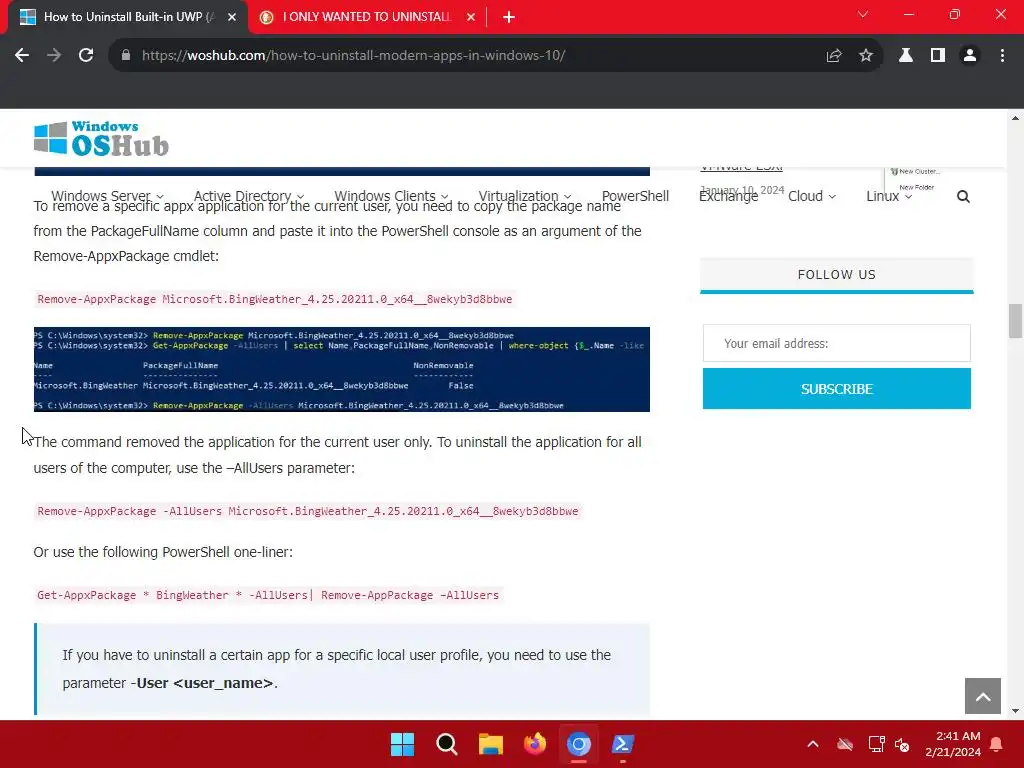Expand the Cloud menu
This screenshot has height=768, width=1024.
(x=812, y=196)
